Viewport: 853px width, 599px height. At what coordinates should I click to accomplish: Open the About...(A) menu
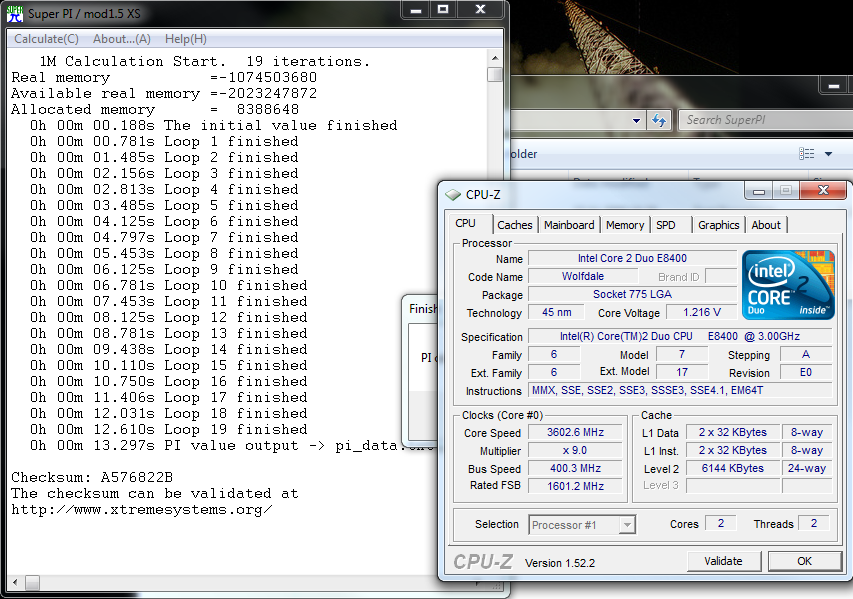[122, 39]
